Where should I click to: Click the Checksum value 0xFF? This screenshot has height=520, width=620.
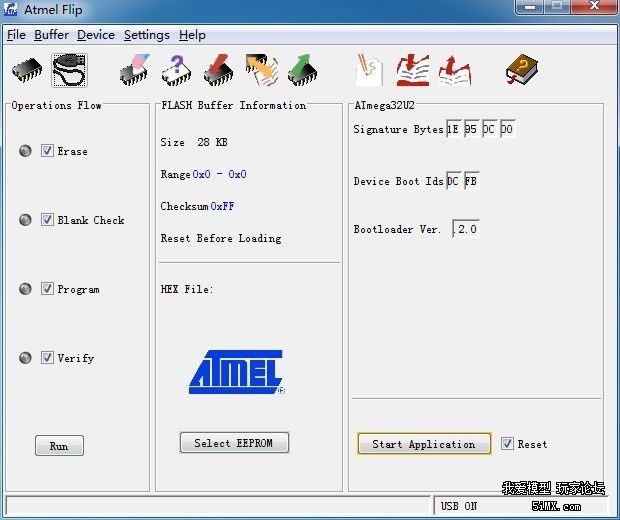[x=222, y=206]
